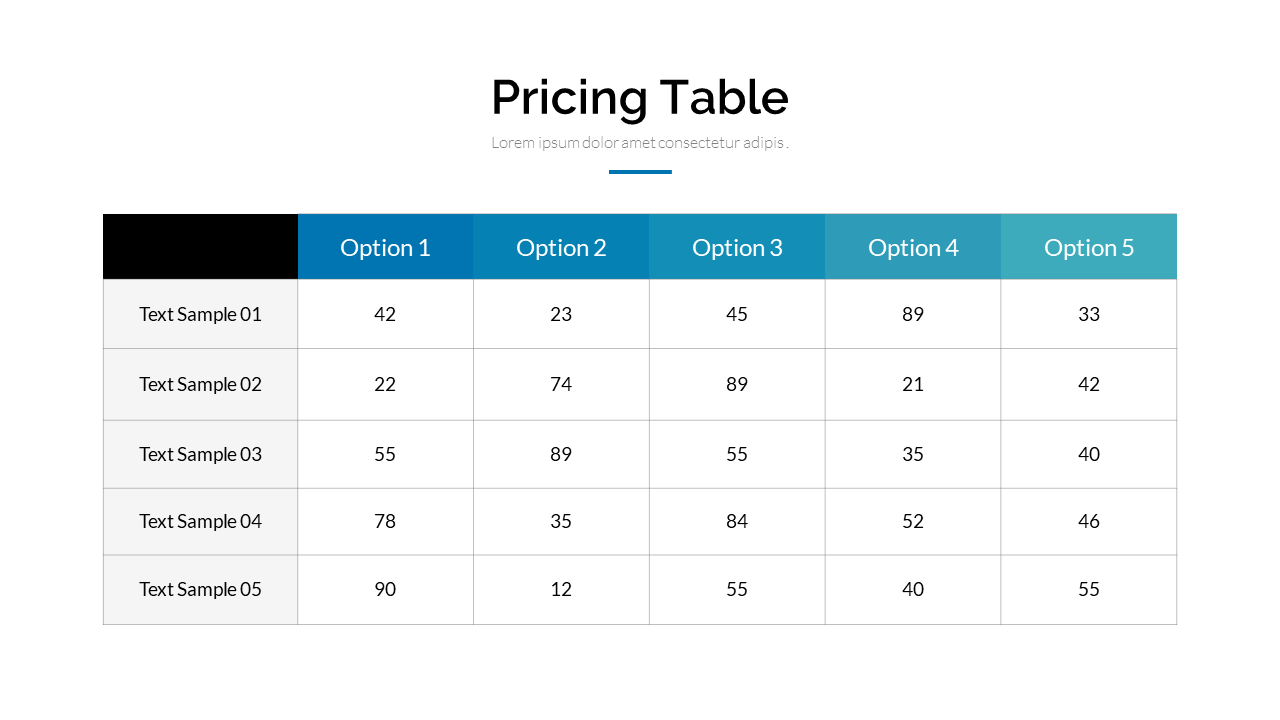Image resolution: width=1280 pixels, height=720 pixels.
Task: Select the black empty header cell
Action: [x=200, y=247]
